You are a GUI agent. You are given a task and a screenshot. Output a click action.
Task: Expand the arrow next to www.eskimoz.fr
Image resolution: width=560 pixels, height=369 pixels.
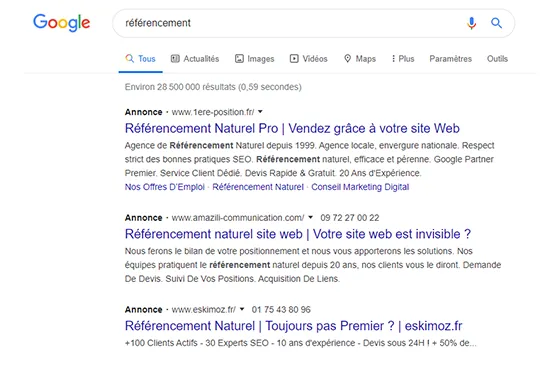(x=242, y=309)
